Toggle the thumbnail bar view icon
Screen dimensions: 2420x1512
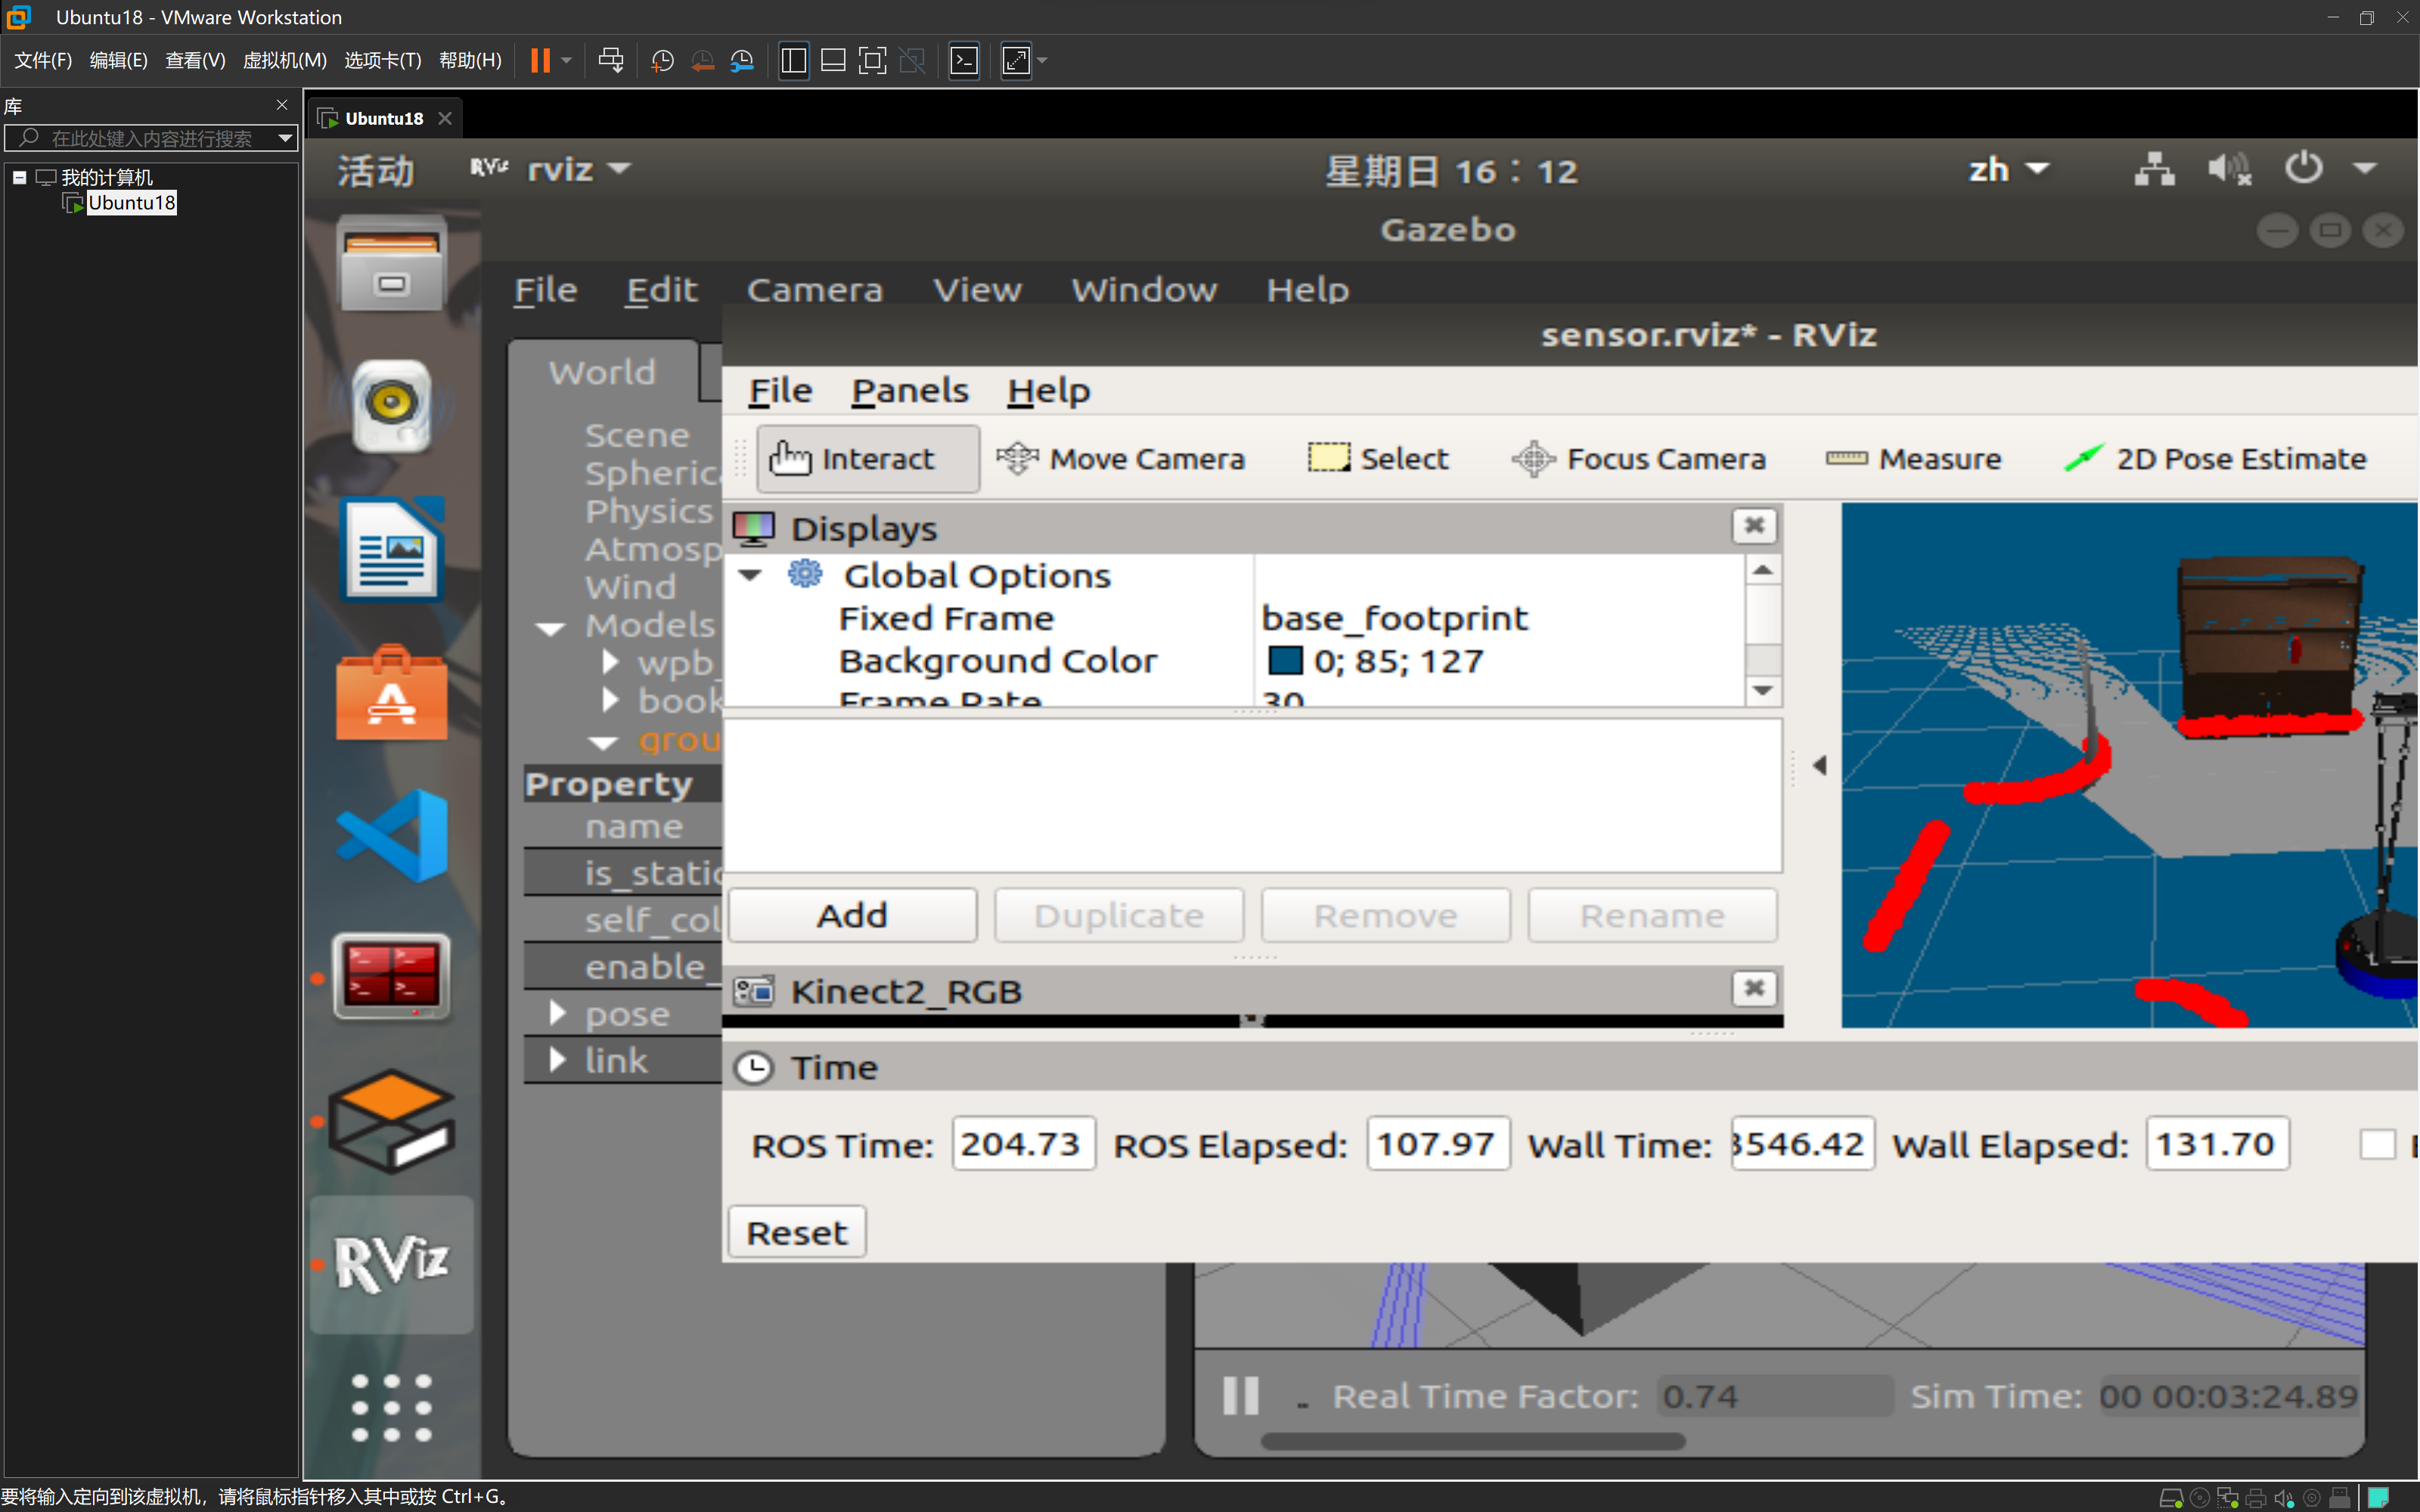click(833, 61)
